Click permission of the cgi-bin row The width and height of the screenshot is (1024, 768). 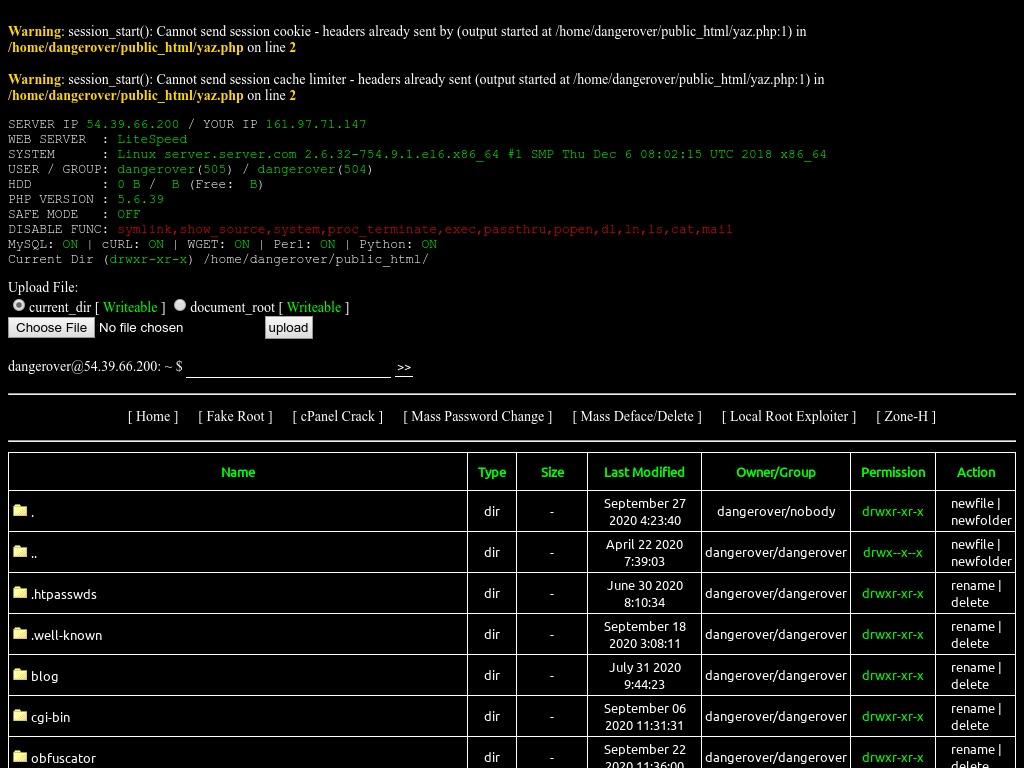click(893, 716)
